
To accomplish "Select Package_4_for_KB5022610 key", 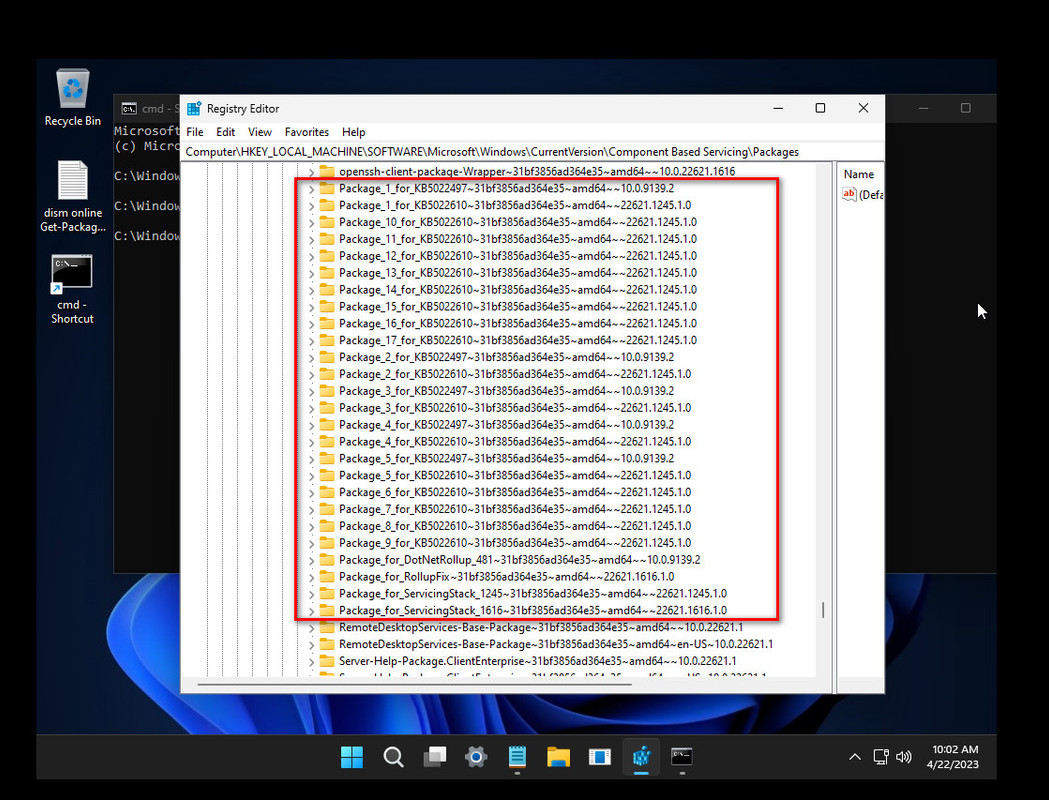I will [515, 441].
